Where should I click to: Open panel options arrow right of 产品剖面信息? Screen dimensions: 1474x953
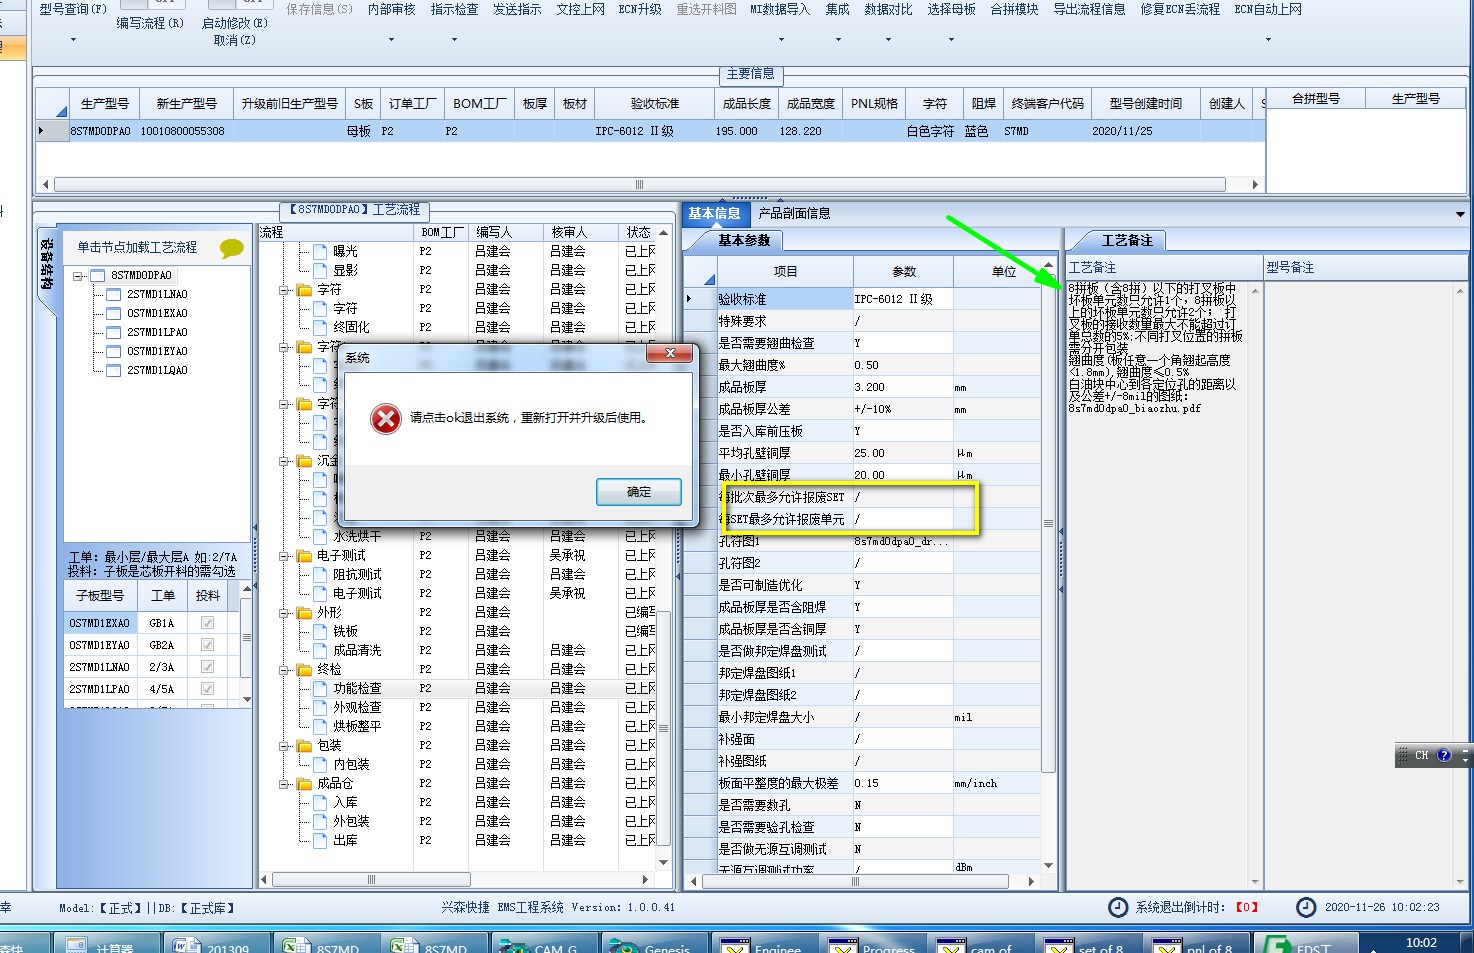pyautogui.click(x=1460, y=214)
